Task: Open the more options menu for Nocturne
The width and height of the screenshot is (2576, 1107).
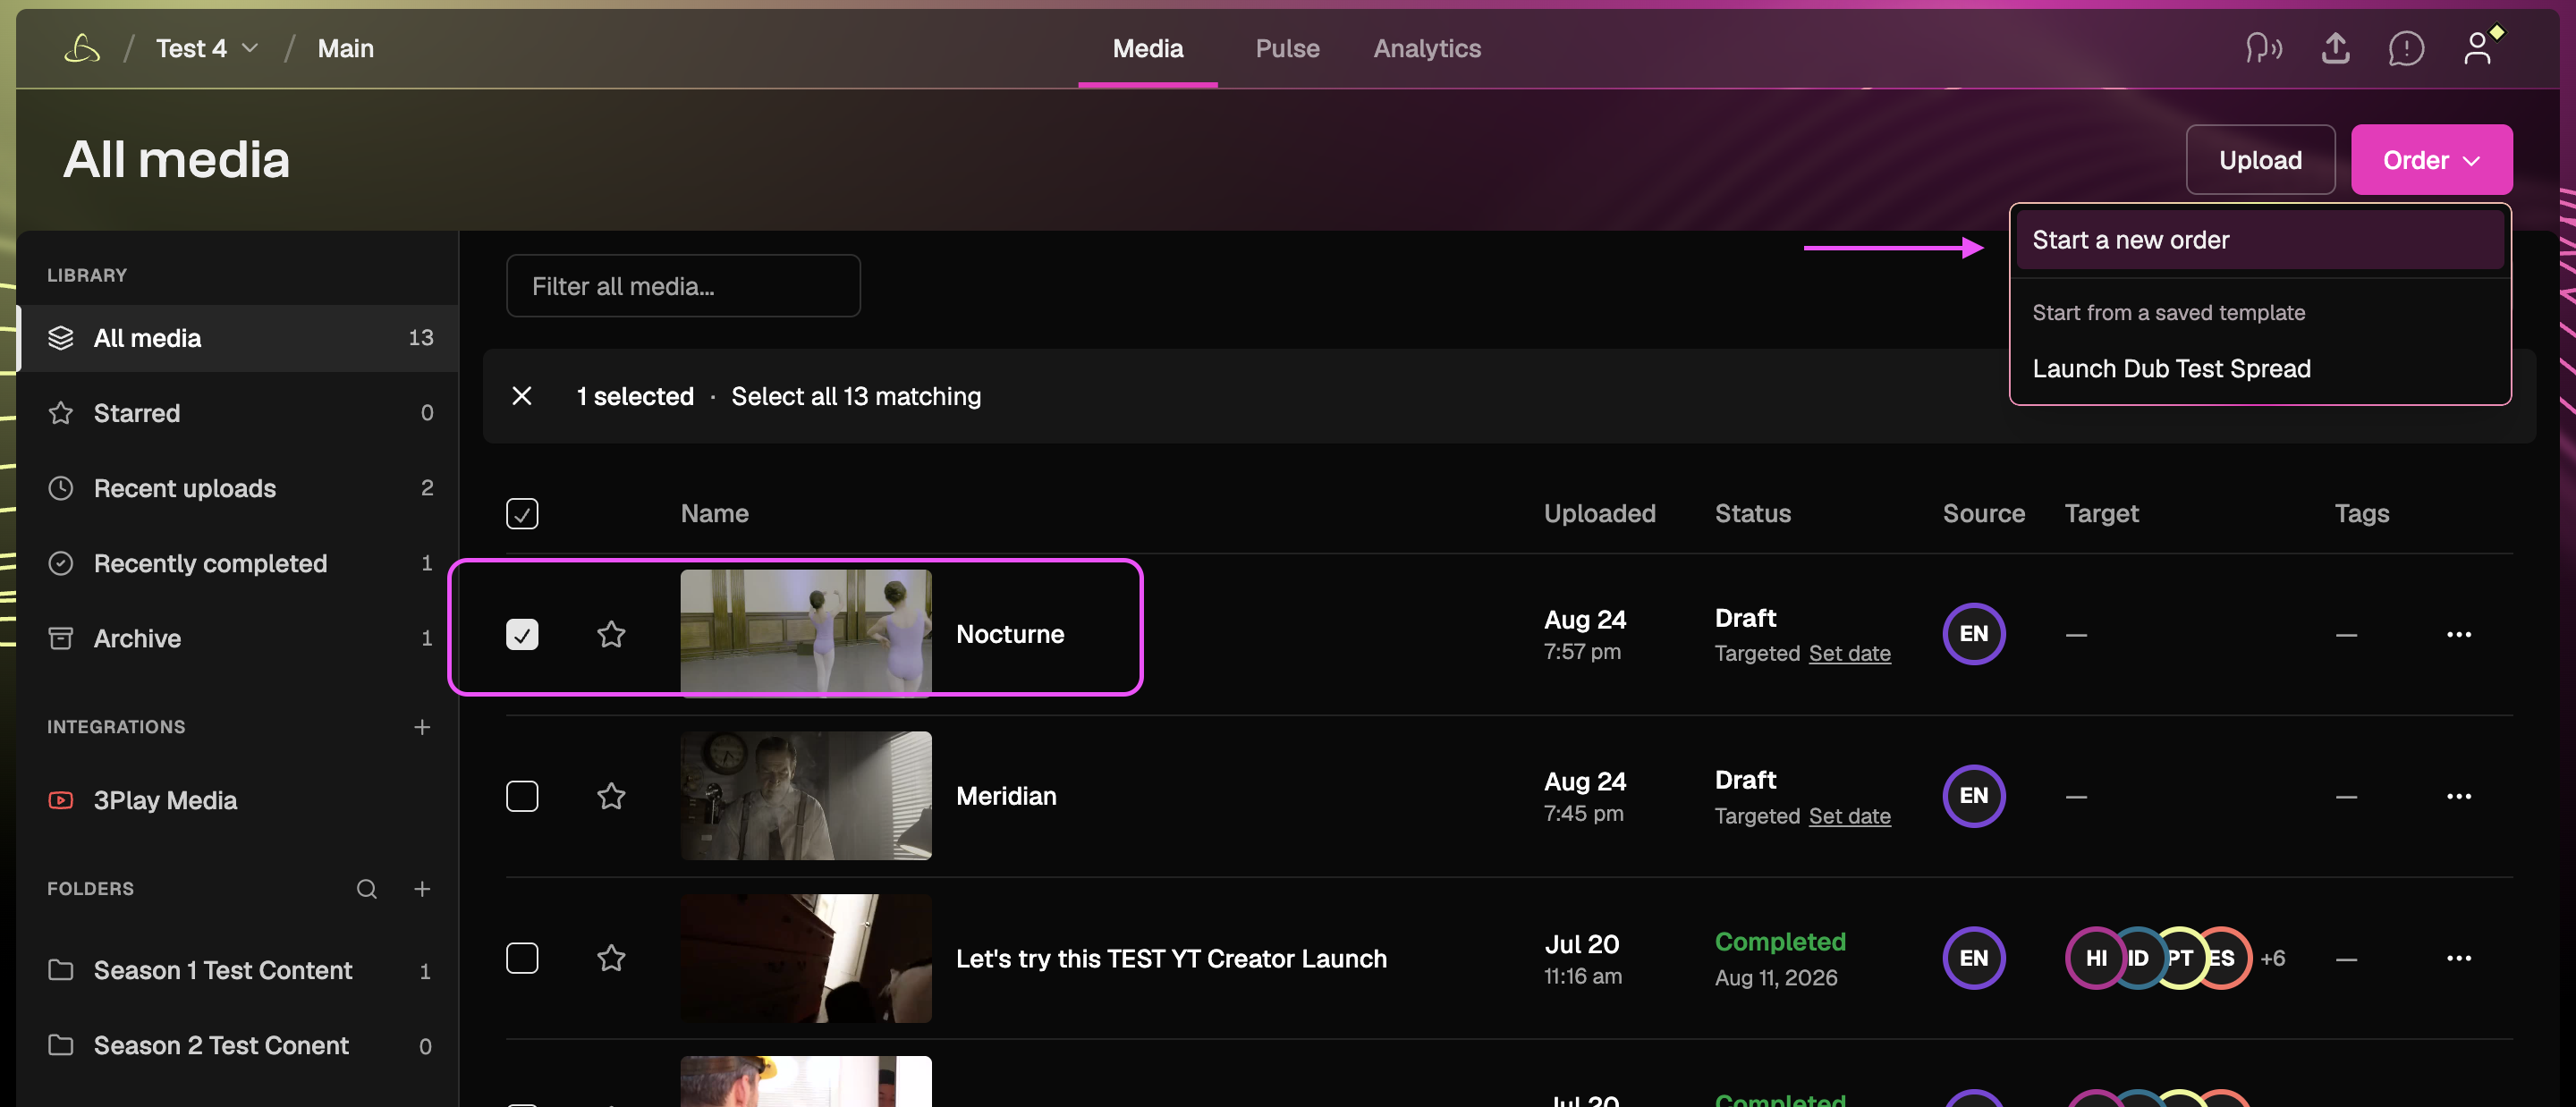Action: coord(2458,634)
